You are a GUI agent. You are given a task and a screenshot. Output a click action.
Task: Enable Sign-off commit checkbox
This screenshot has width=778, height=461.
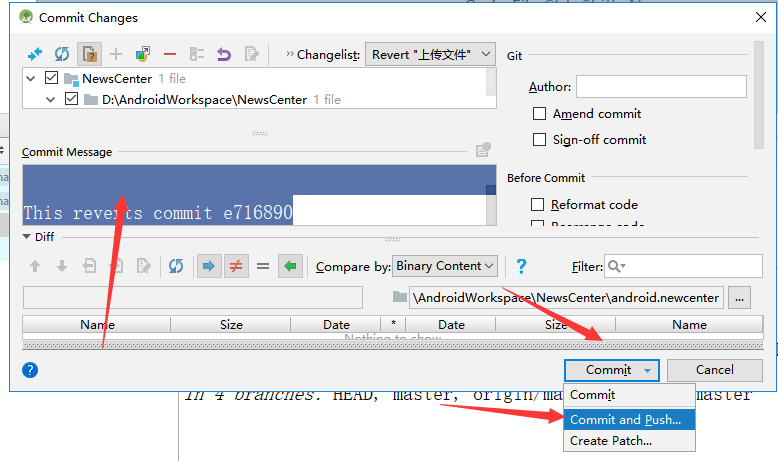539,139
